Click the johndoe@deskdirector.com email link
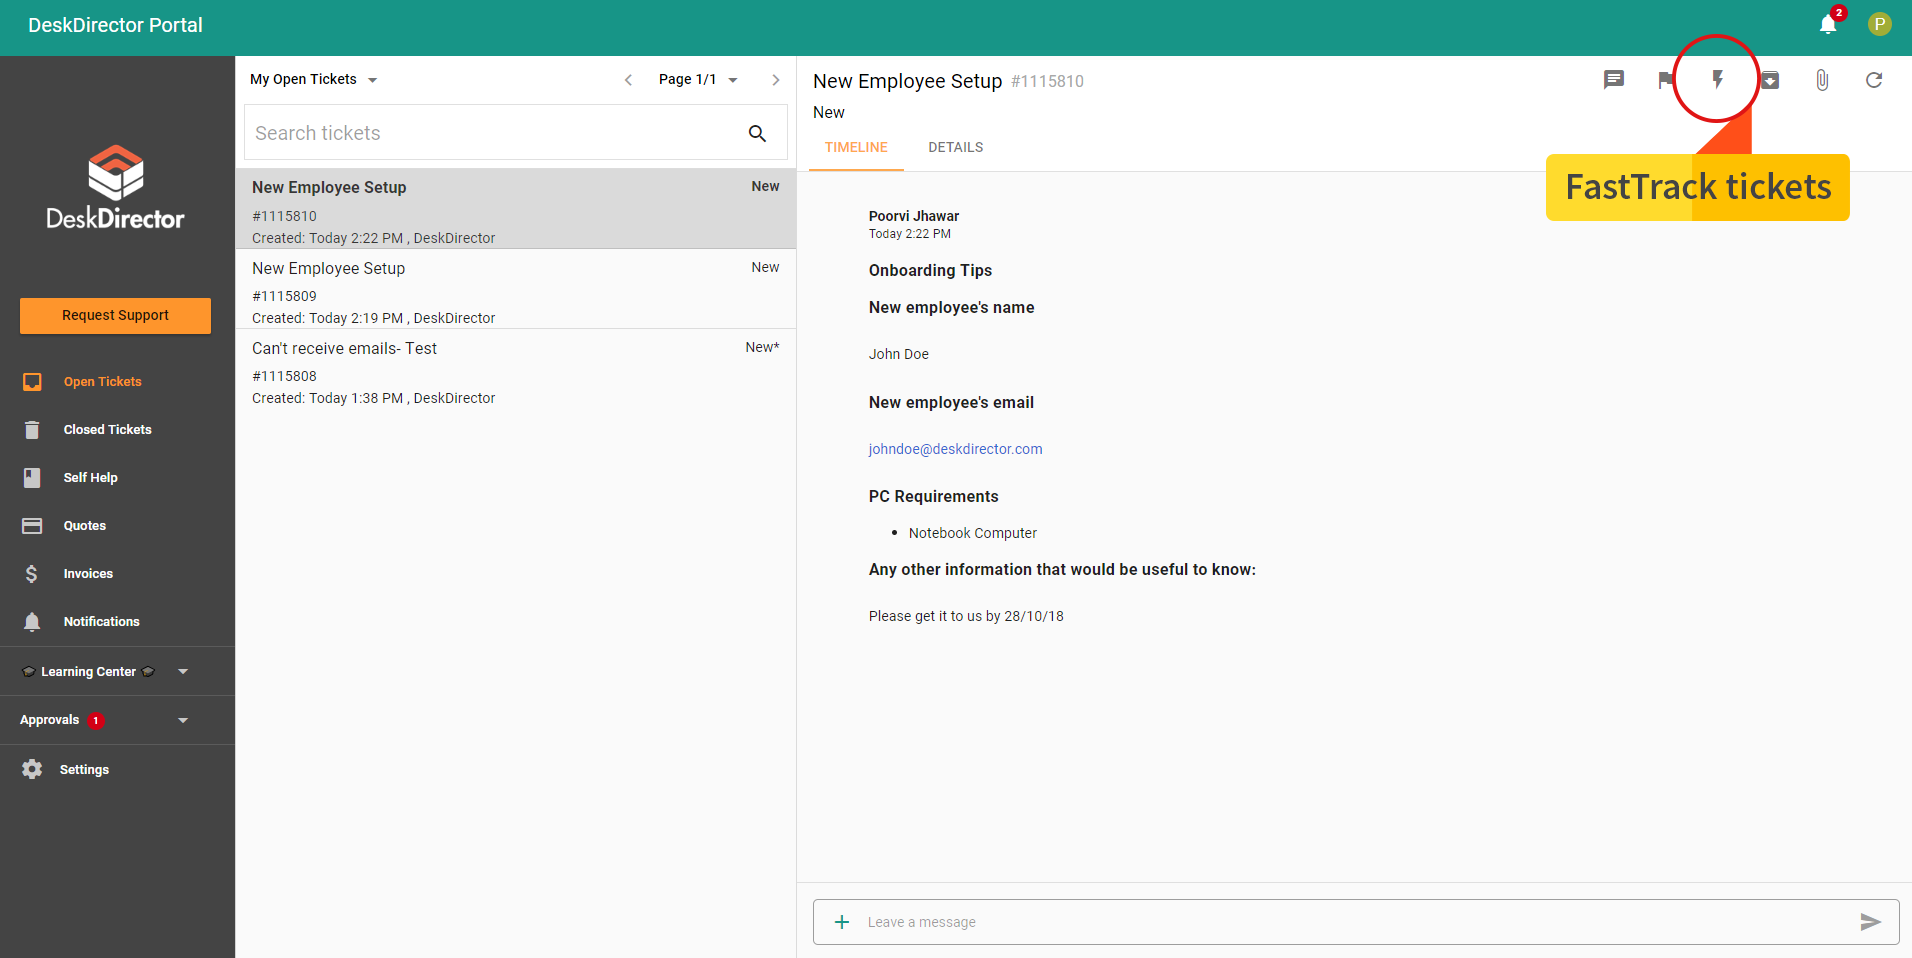Viewport: 1912px width, 958px height. point(955,449)
